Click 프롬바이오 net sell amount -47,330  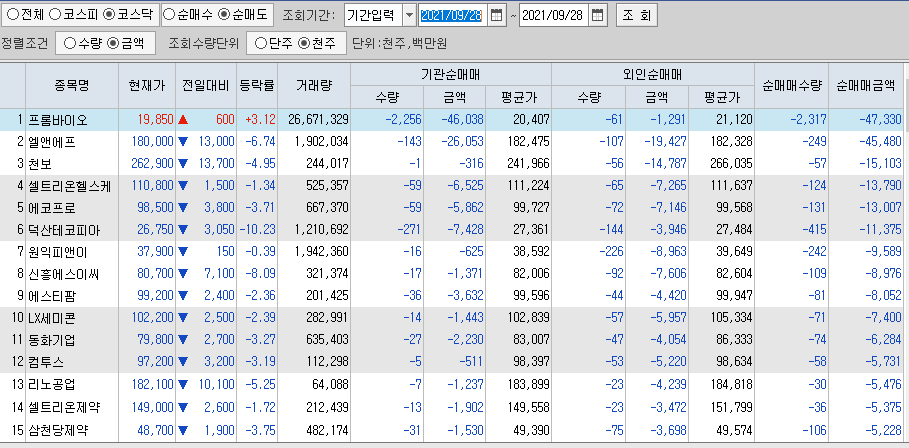click(880, 120)
